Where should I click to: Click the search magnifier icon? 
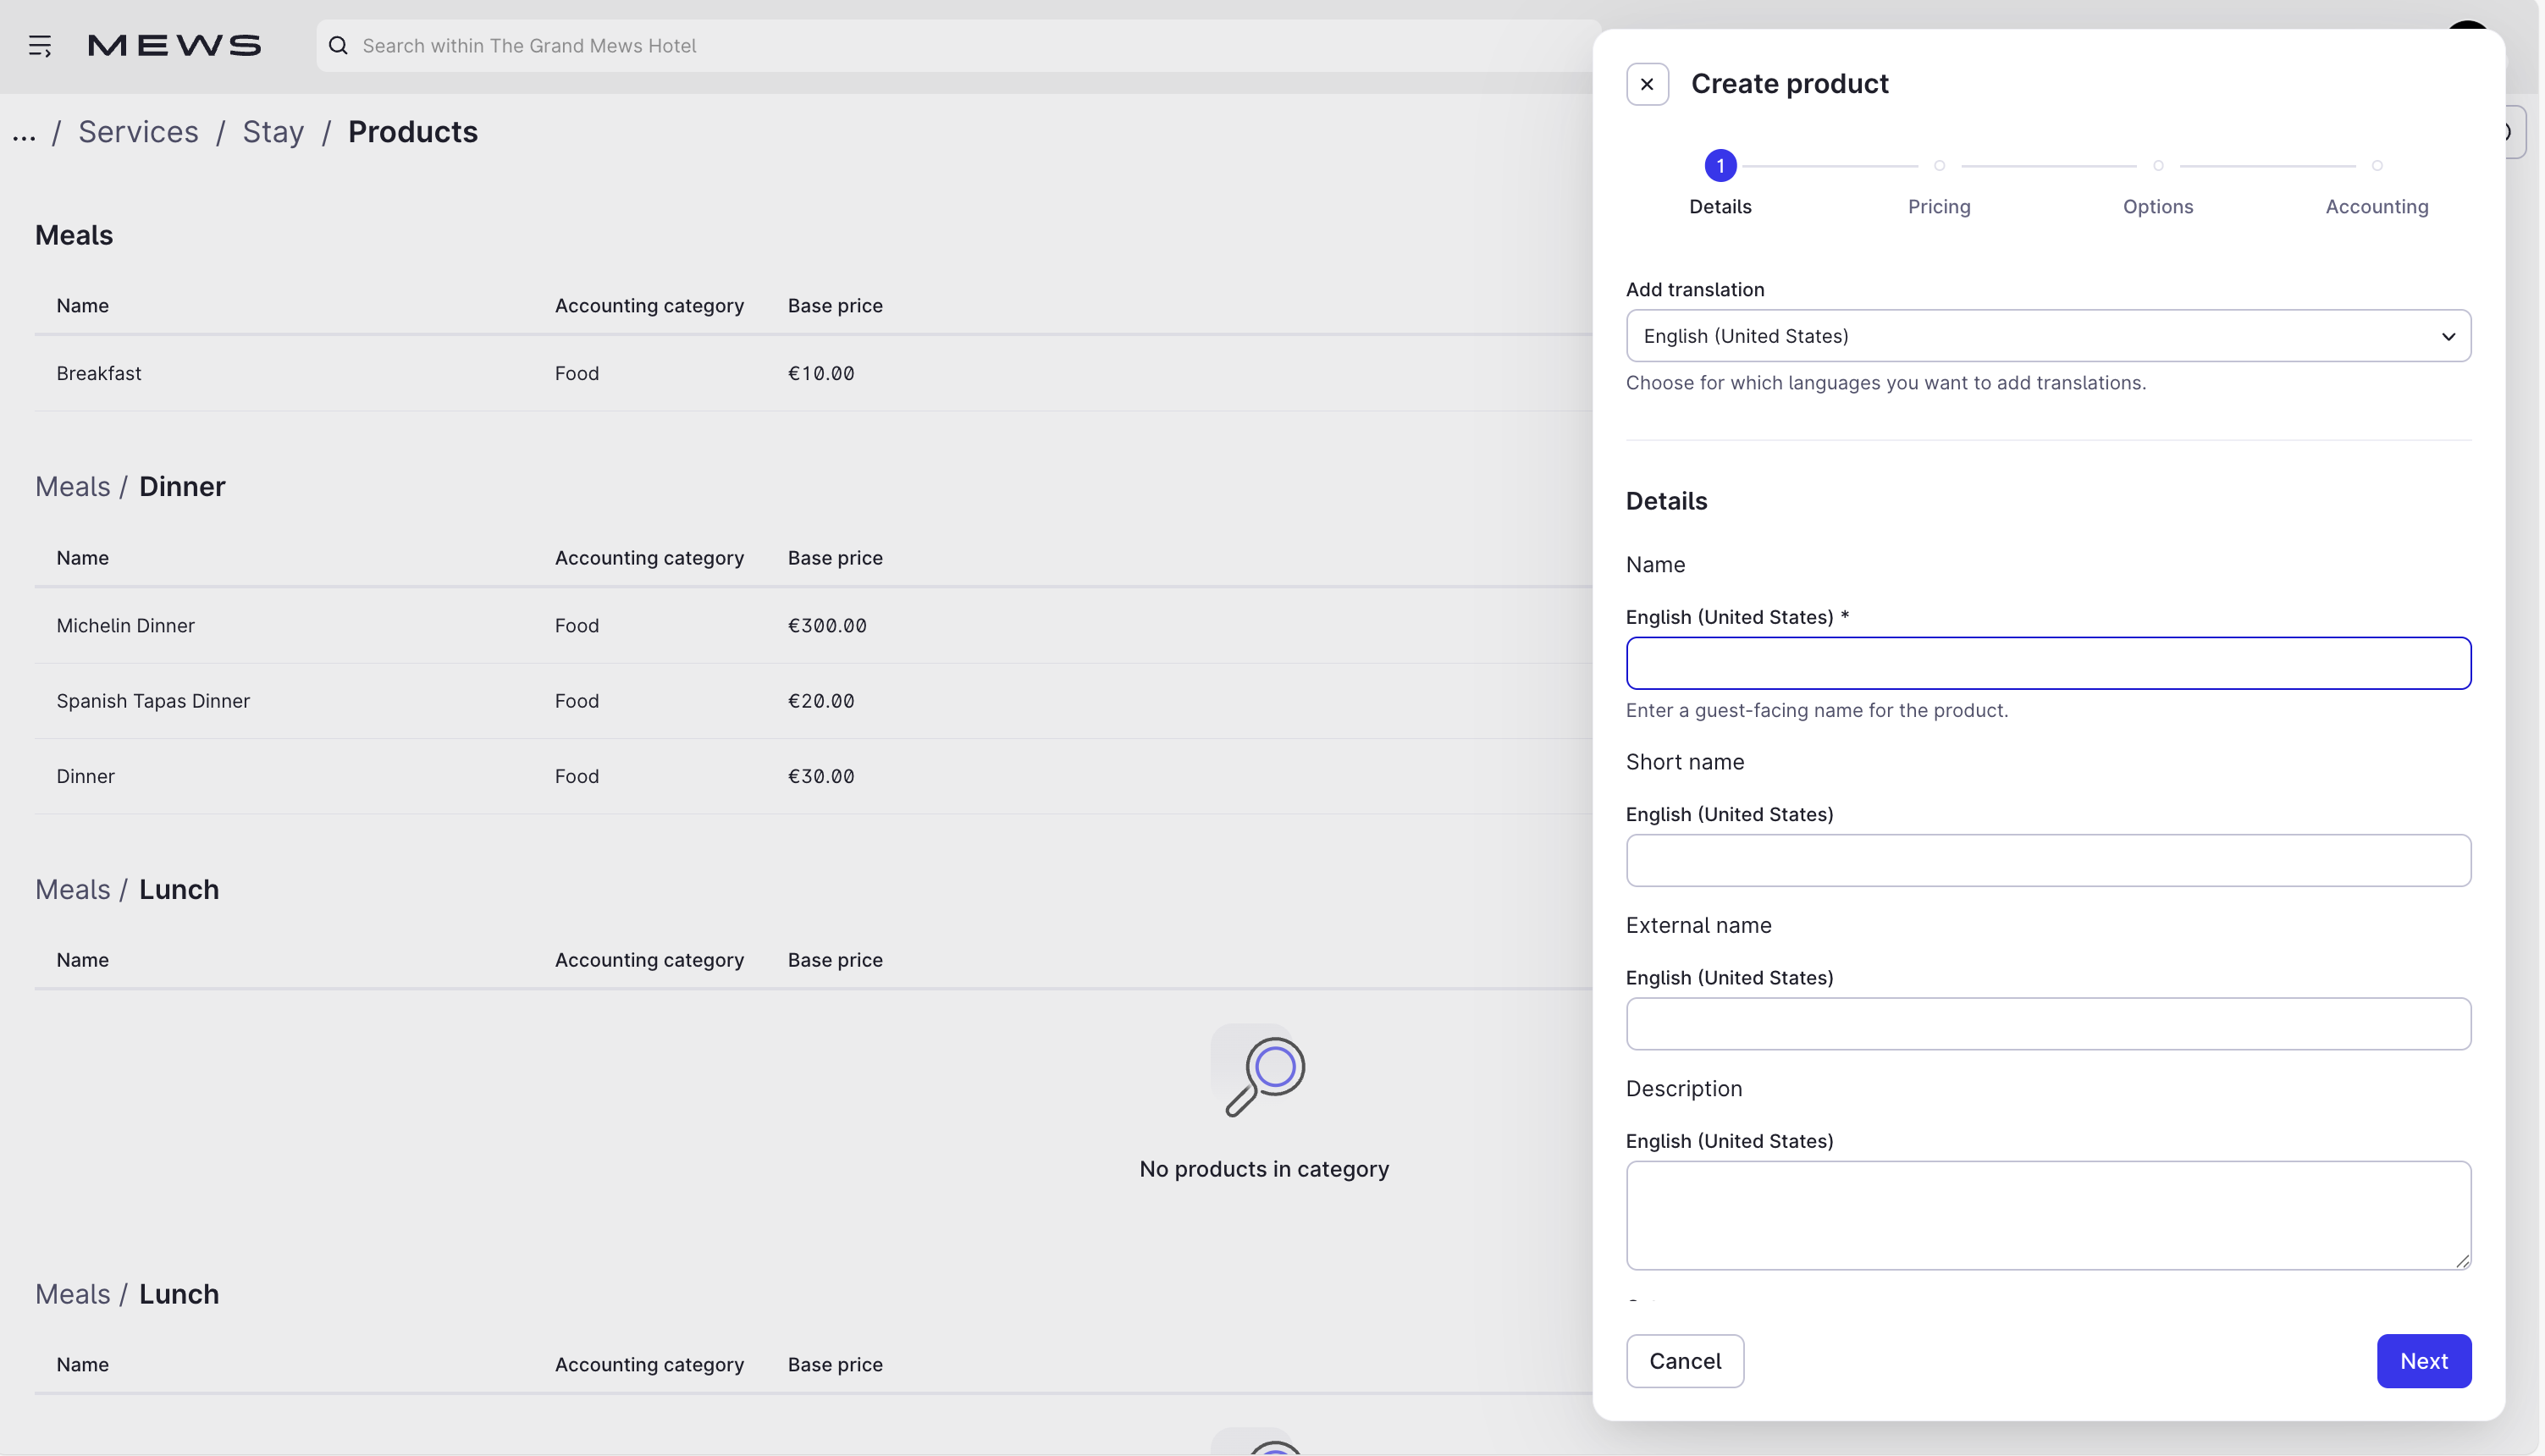(339, 46)
